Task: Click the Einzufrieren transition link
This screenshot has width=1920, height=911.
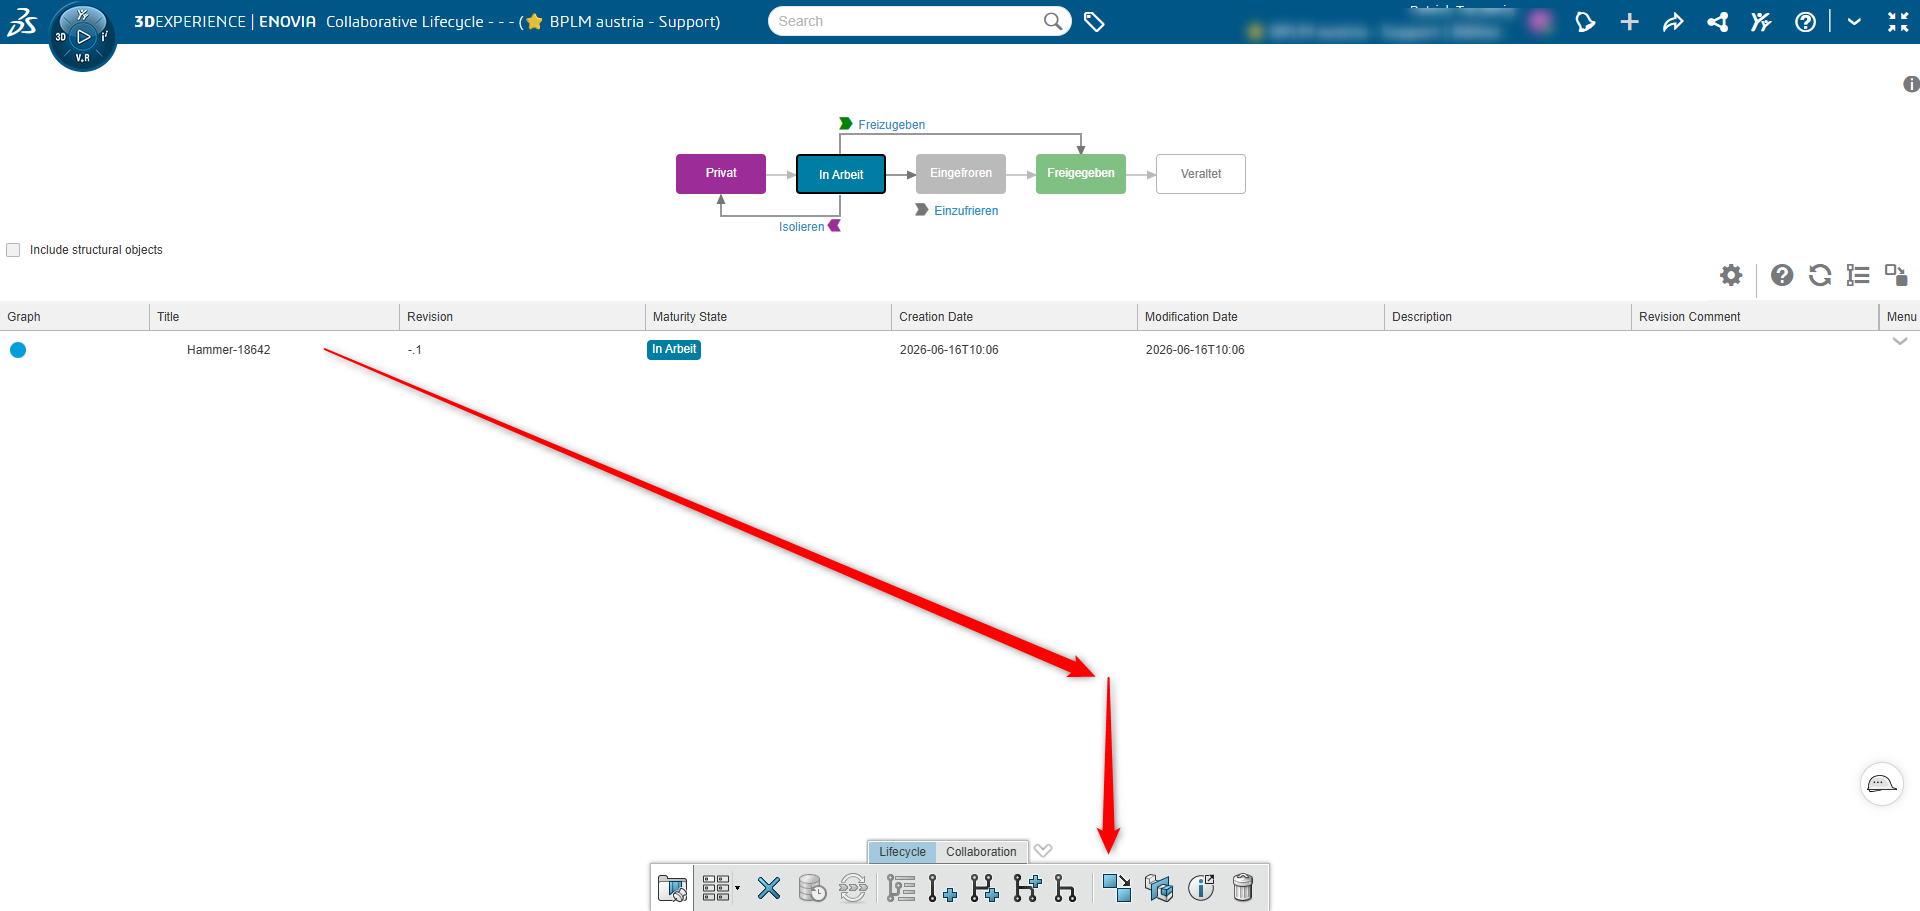Action: tap(966, 211)
